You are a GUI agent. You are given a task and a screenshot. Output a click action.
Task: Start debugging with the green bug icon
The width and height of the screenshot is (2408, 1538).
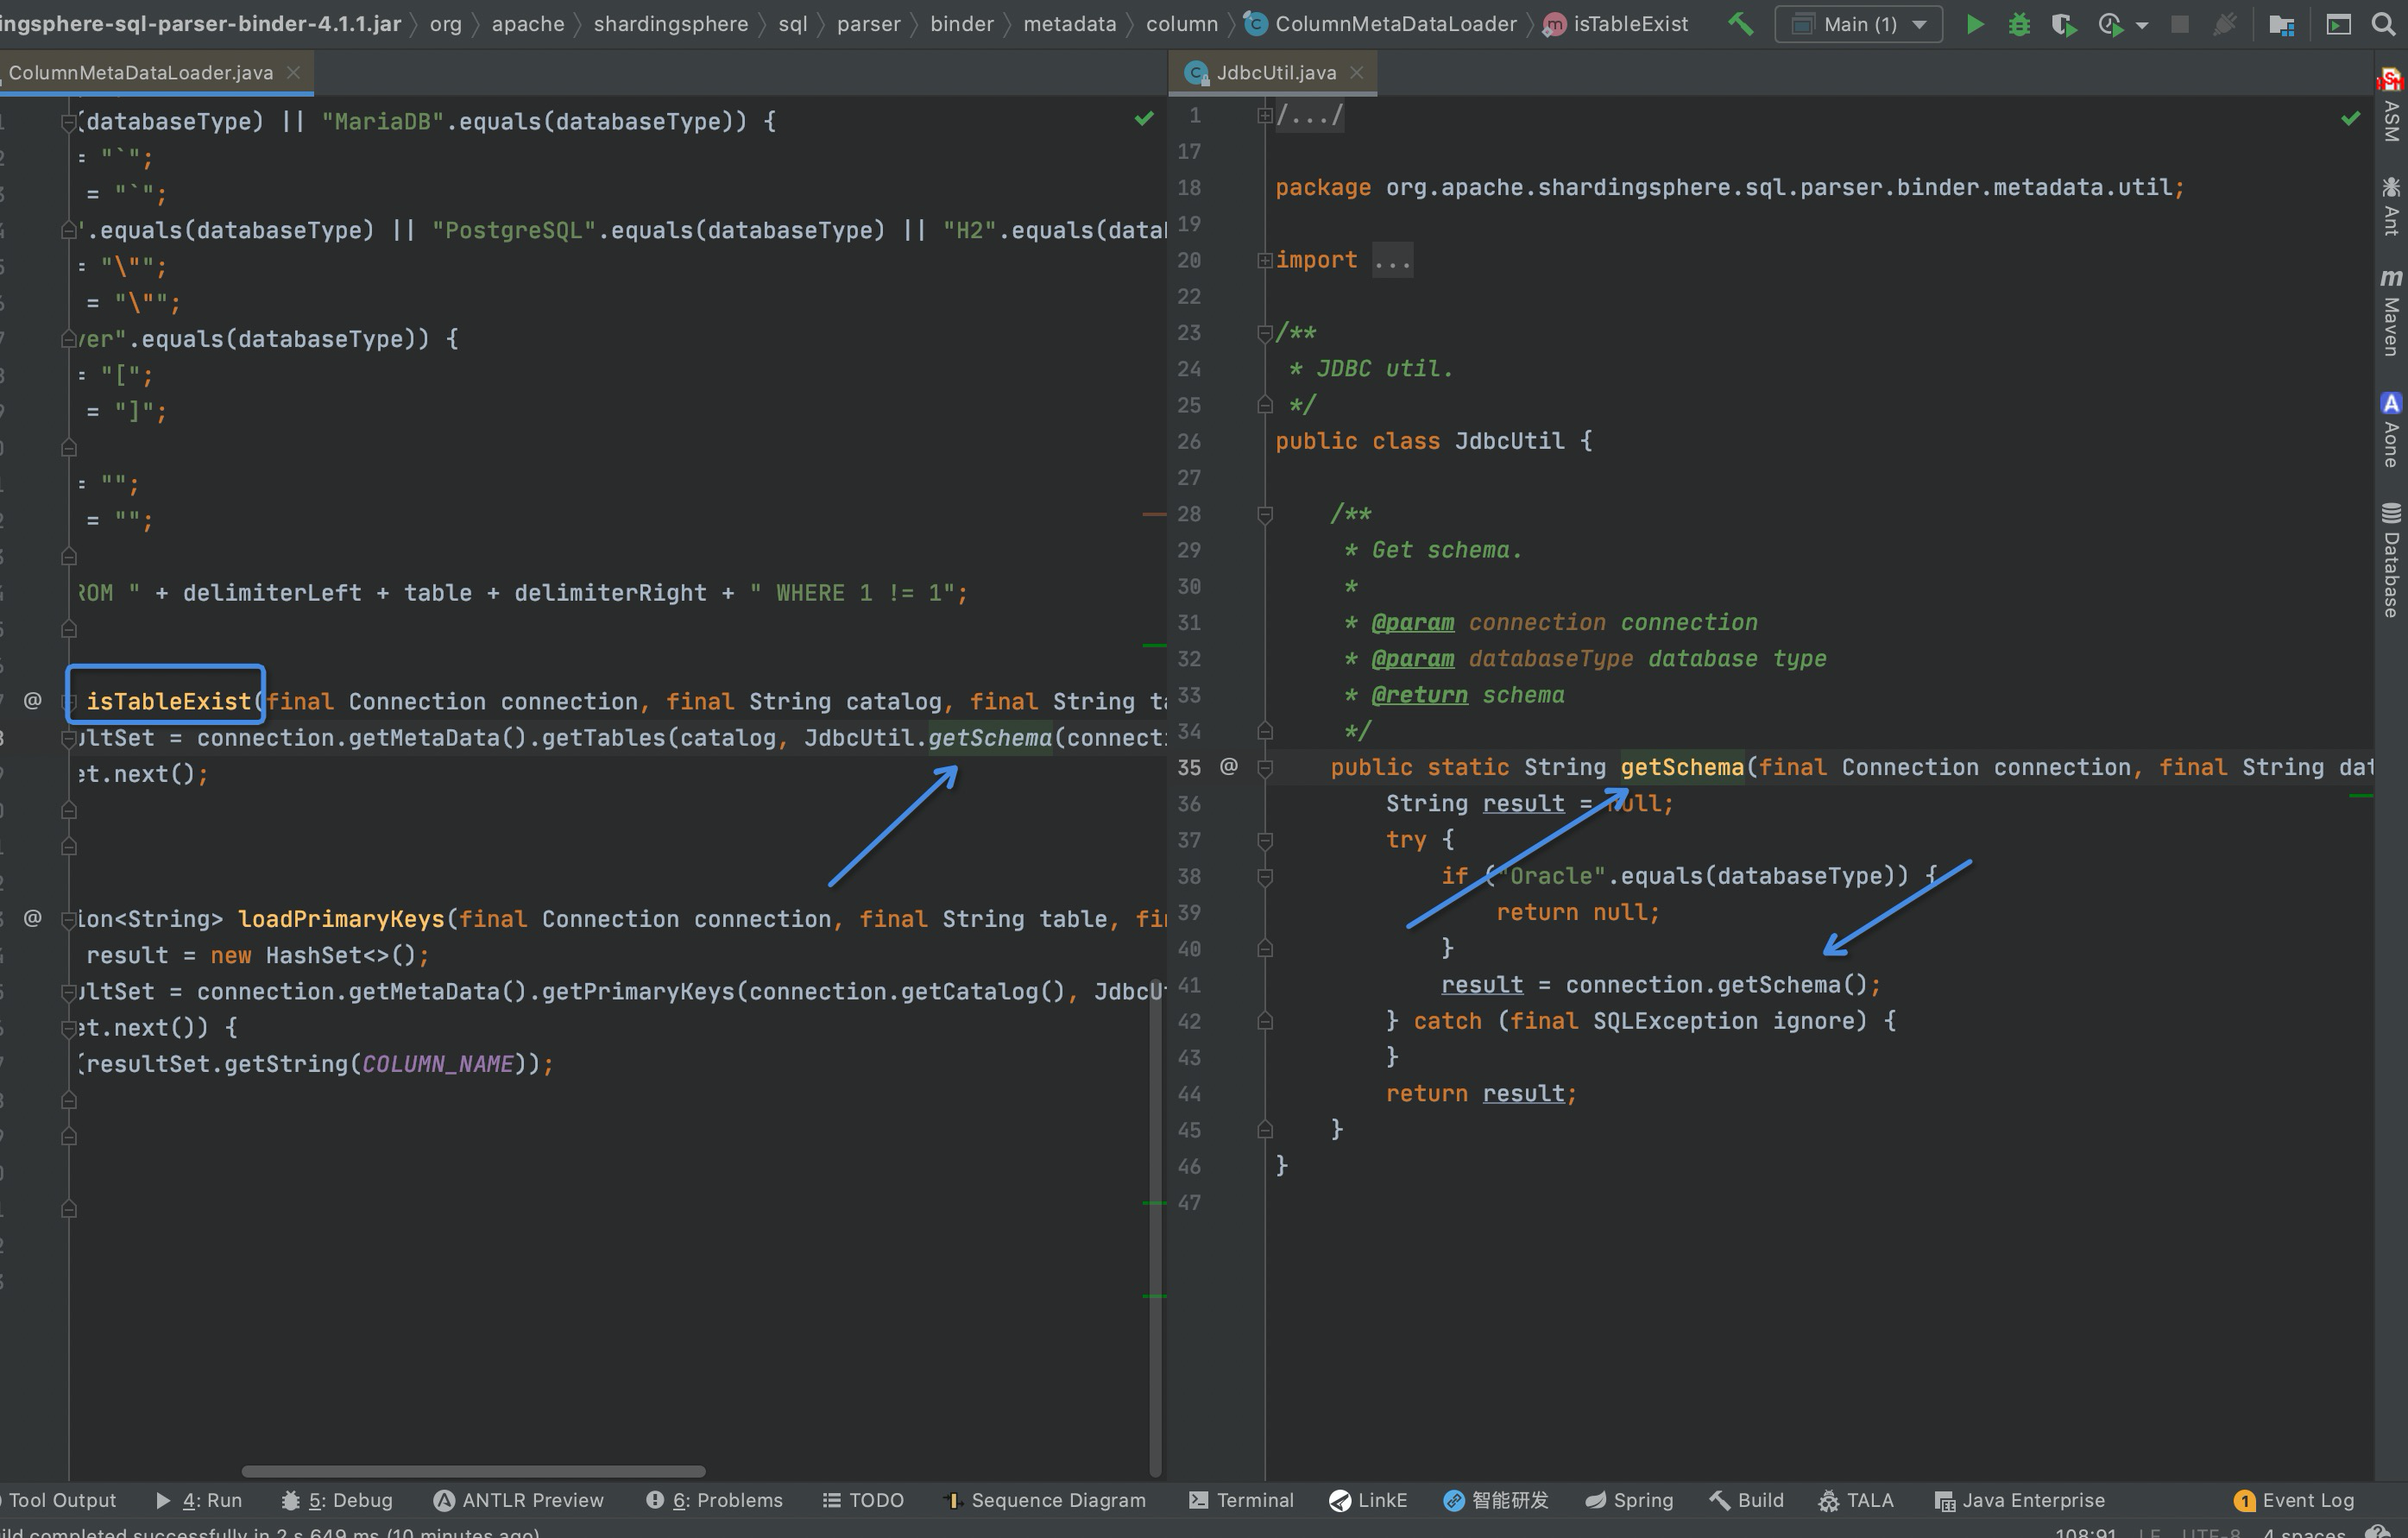pyautogui.click(x=2019, y=24)
